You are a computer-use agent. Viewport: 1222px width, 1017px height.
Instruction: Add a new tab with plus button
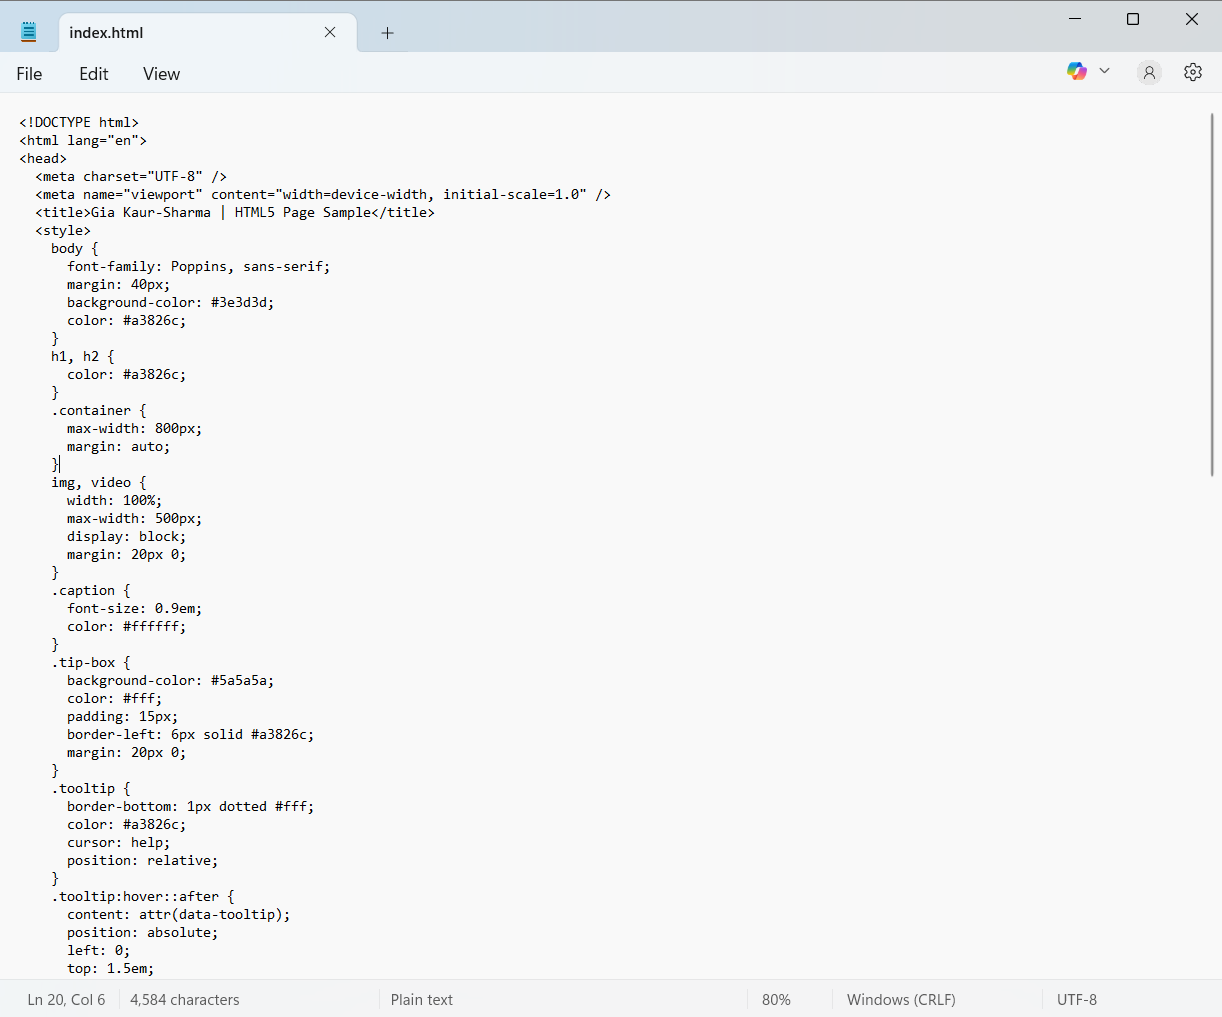click(387, 33)
